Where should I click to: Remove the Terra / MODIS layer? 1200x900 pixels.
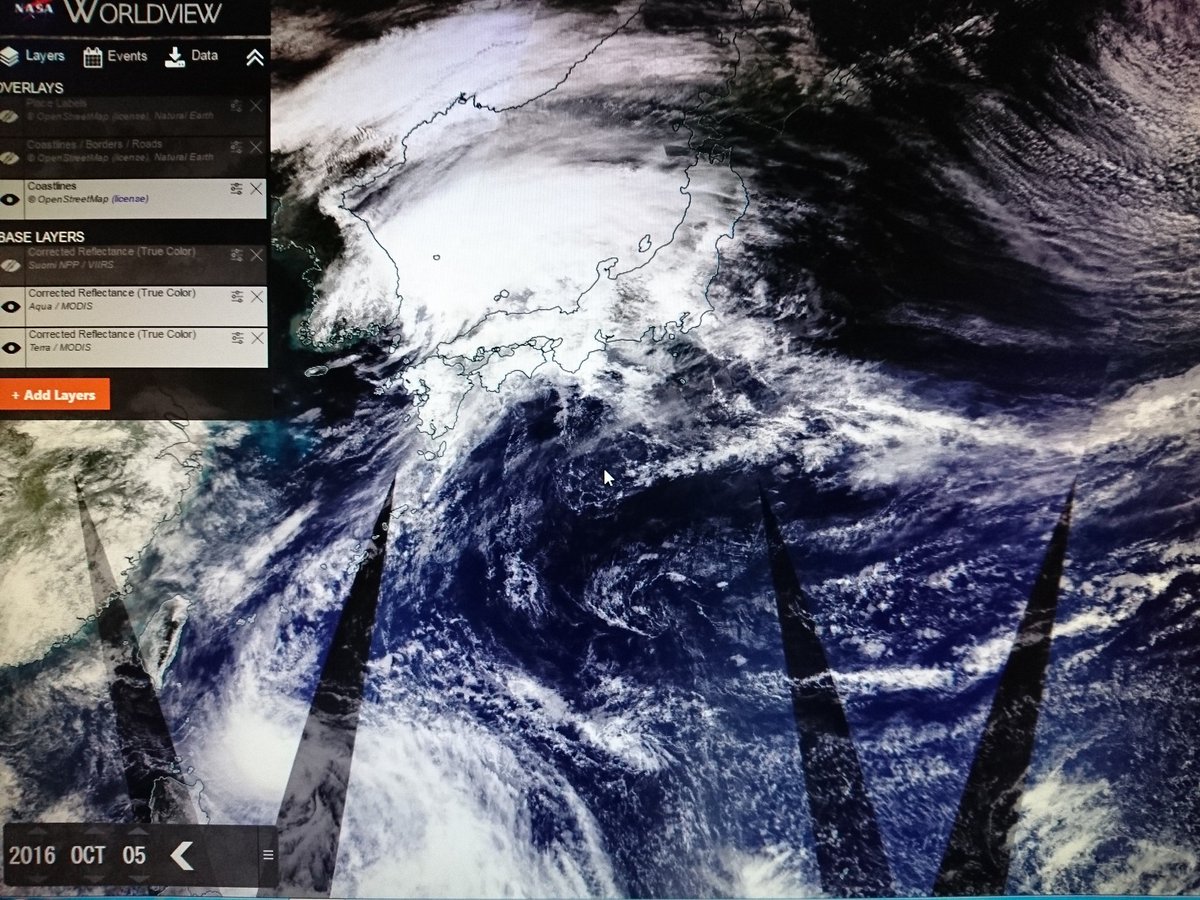pos(257,338)
